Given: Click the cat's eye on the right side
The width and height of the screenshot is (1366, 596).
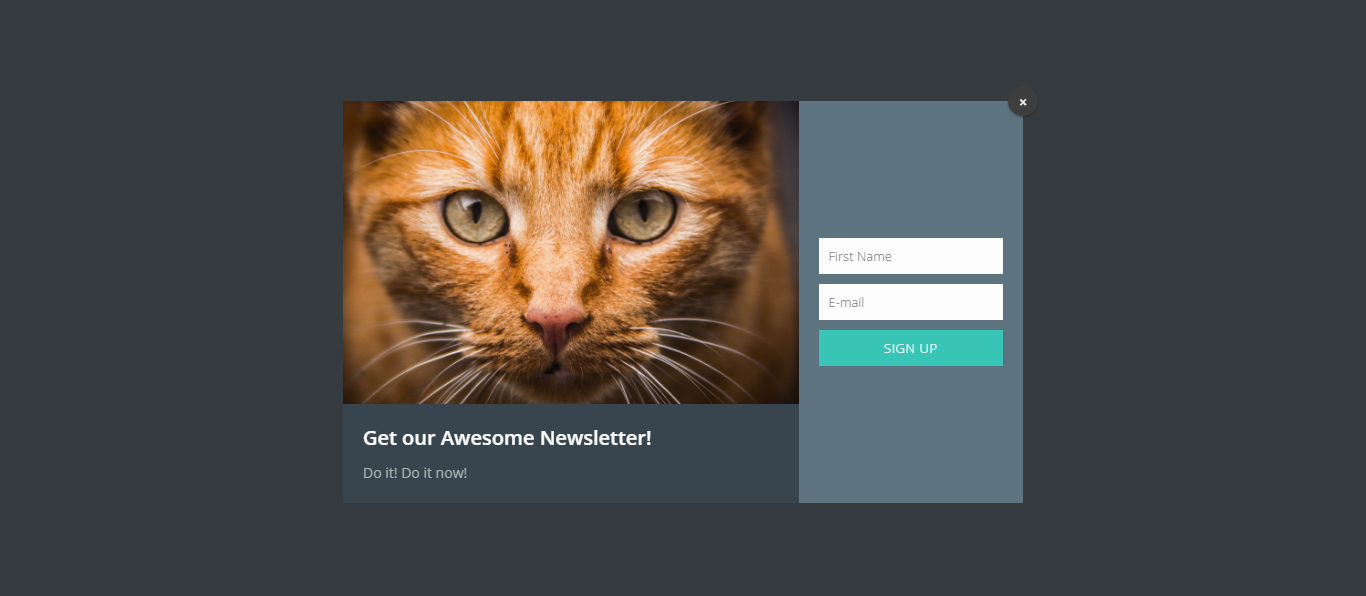Looking at the screenshot, I should tap(643, 213).
